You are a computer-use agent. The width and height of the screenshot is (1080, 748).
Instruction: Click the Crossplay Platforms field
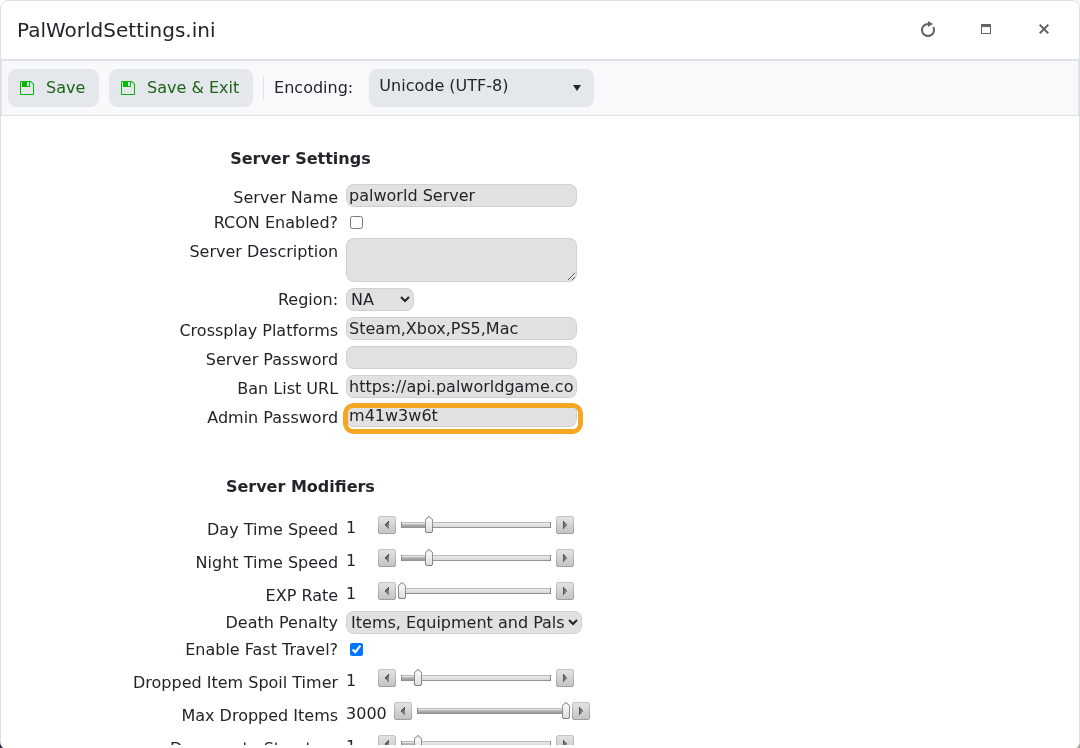coord(461,329)
